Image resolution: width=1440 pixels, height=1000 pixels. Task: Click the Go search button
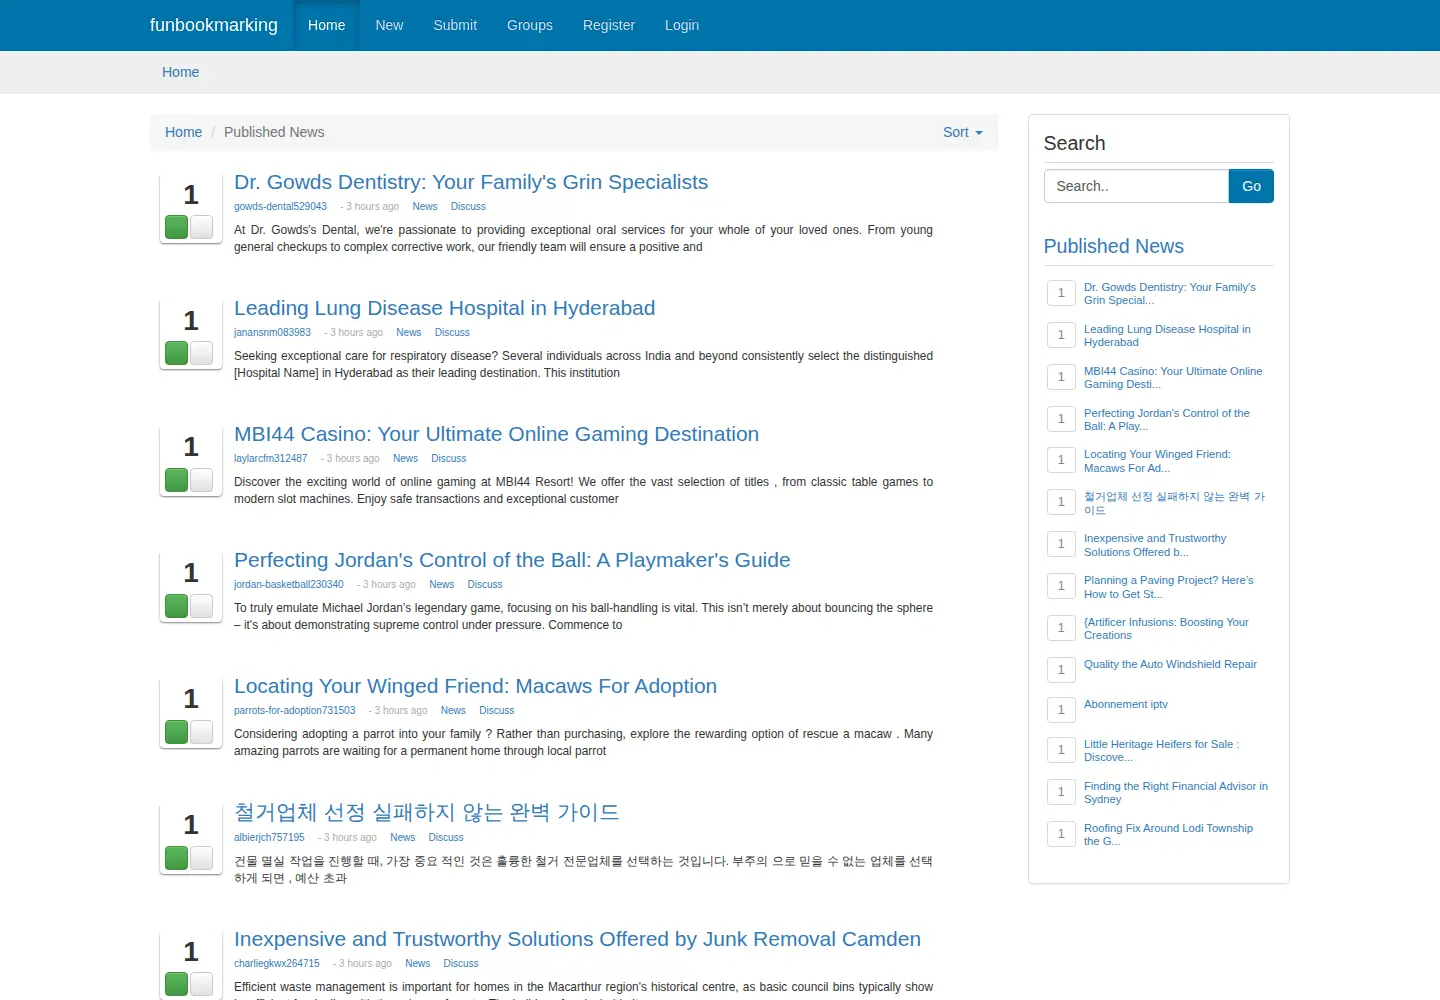click(x=1251, y=186)
